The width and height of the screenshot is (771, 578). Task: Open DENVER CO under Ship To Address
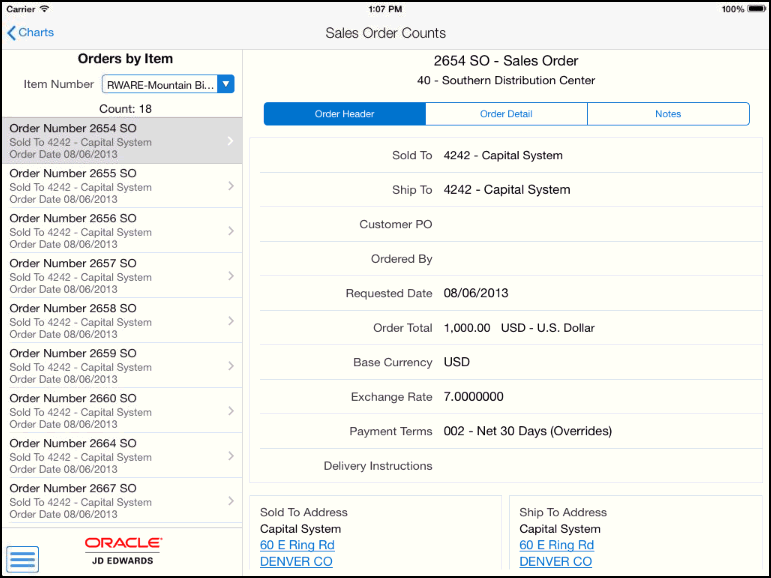coord(556,561)
